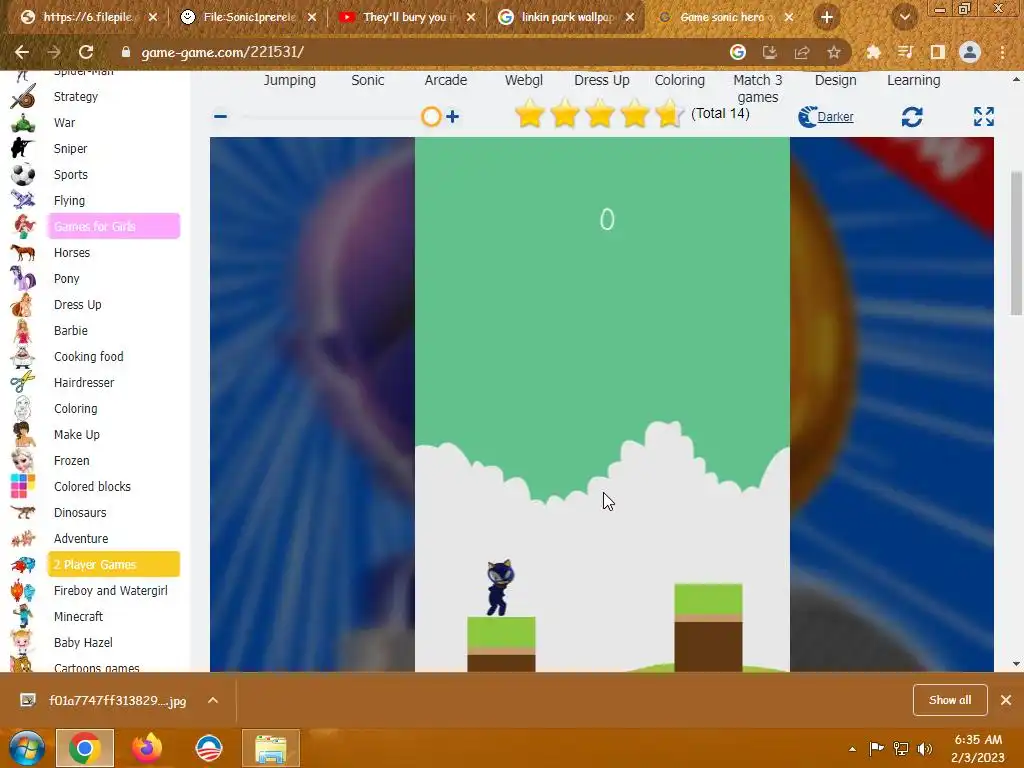Open Chrome profile avatar
This screenshot has height=768, width=1024.
970,52
